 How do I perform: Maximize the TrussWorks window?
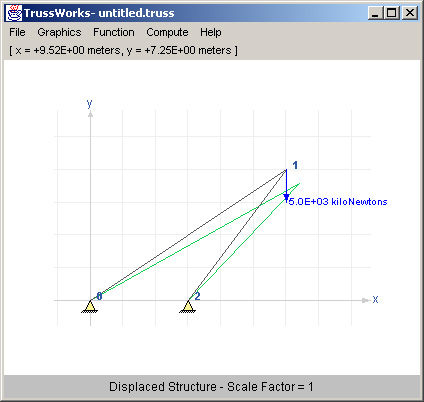coord(392,13)
